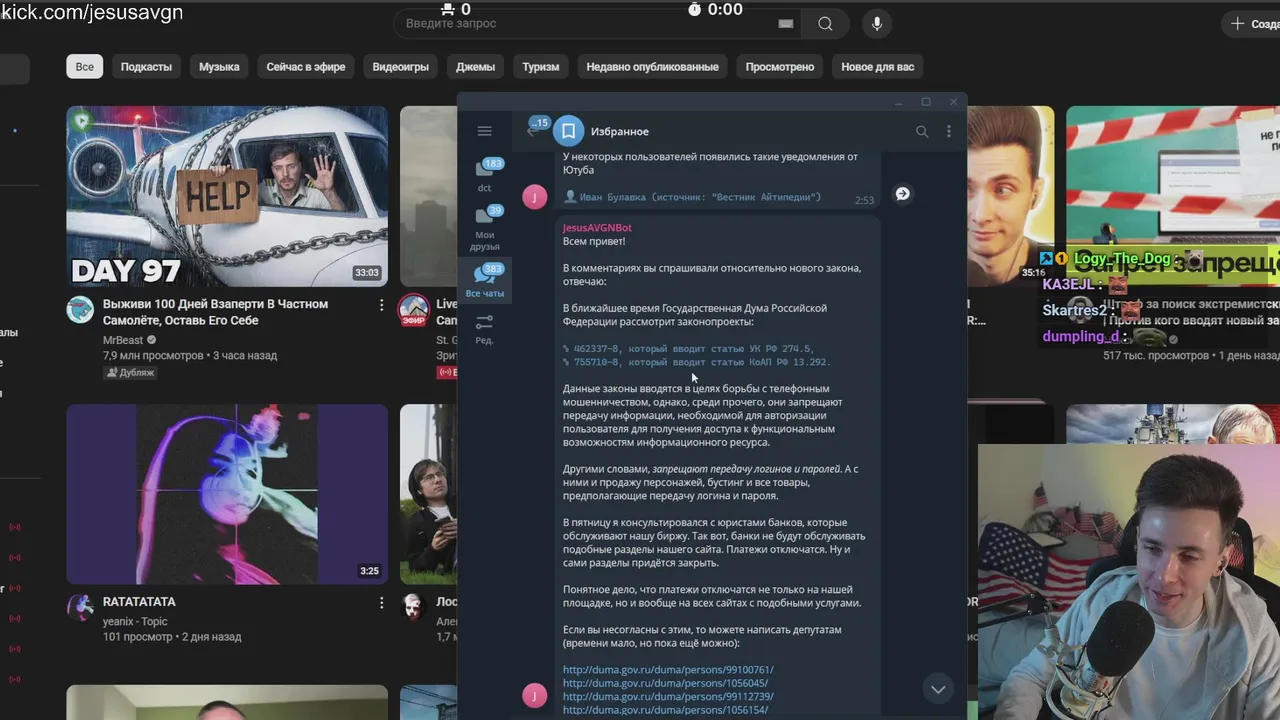Click the back arrow with 15 badge in Telegram
This screenshot has height=720, width=1280.
(536, 129)
